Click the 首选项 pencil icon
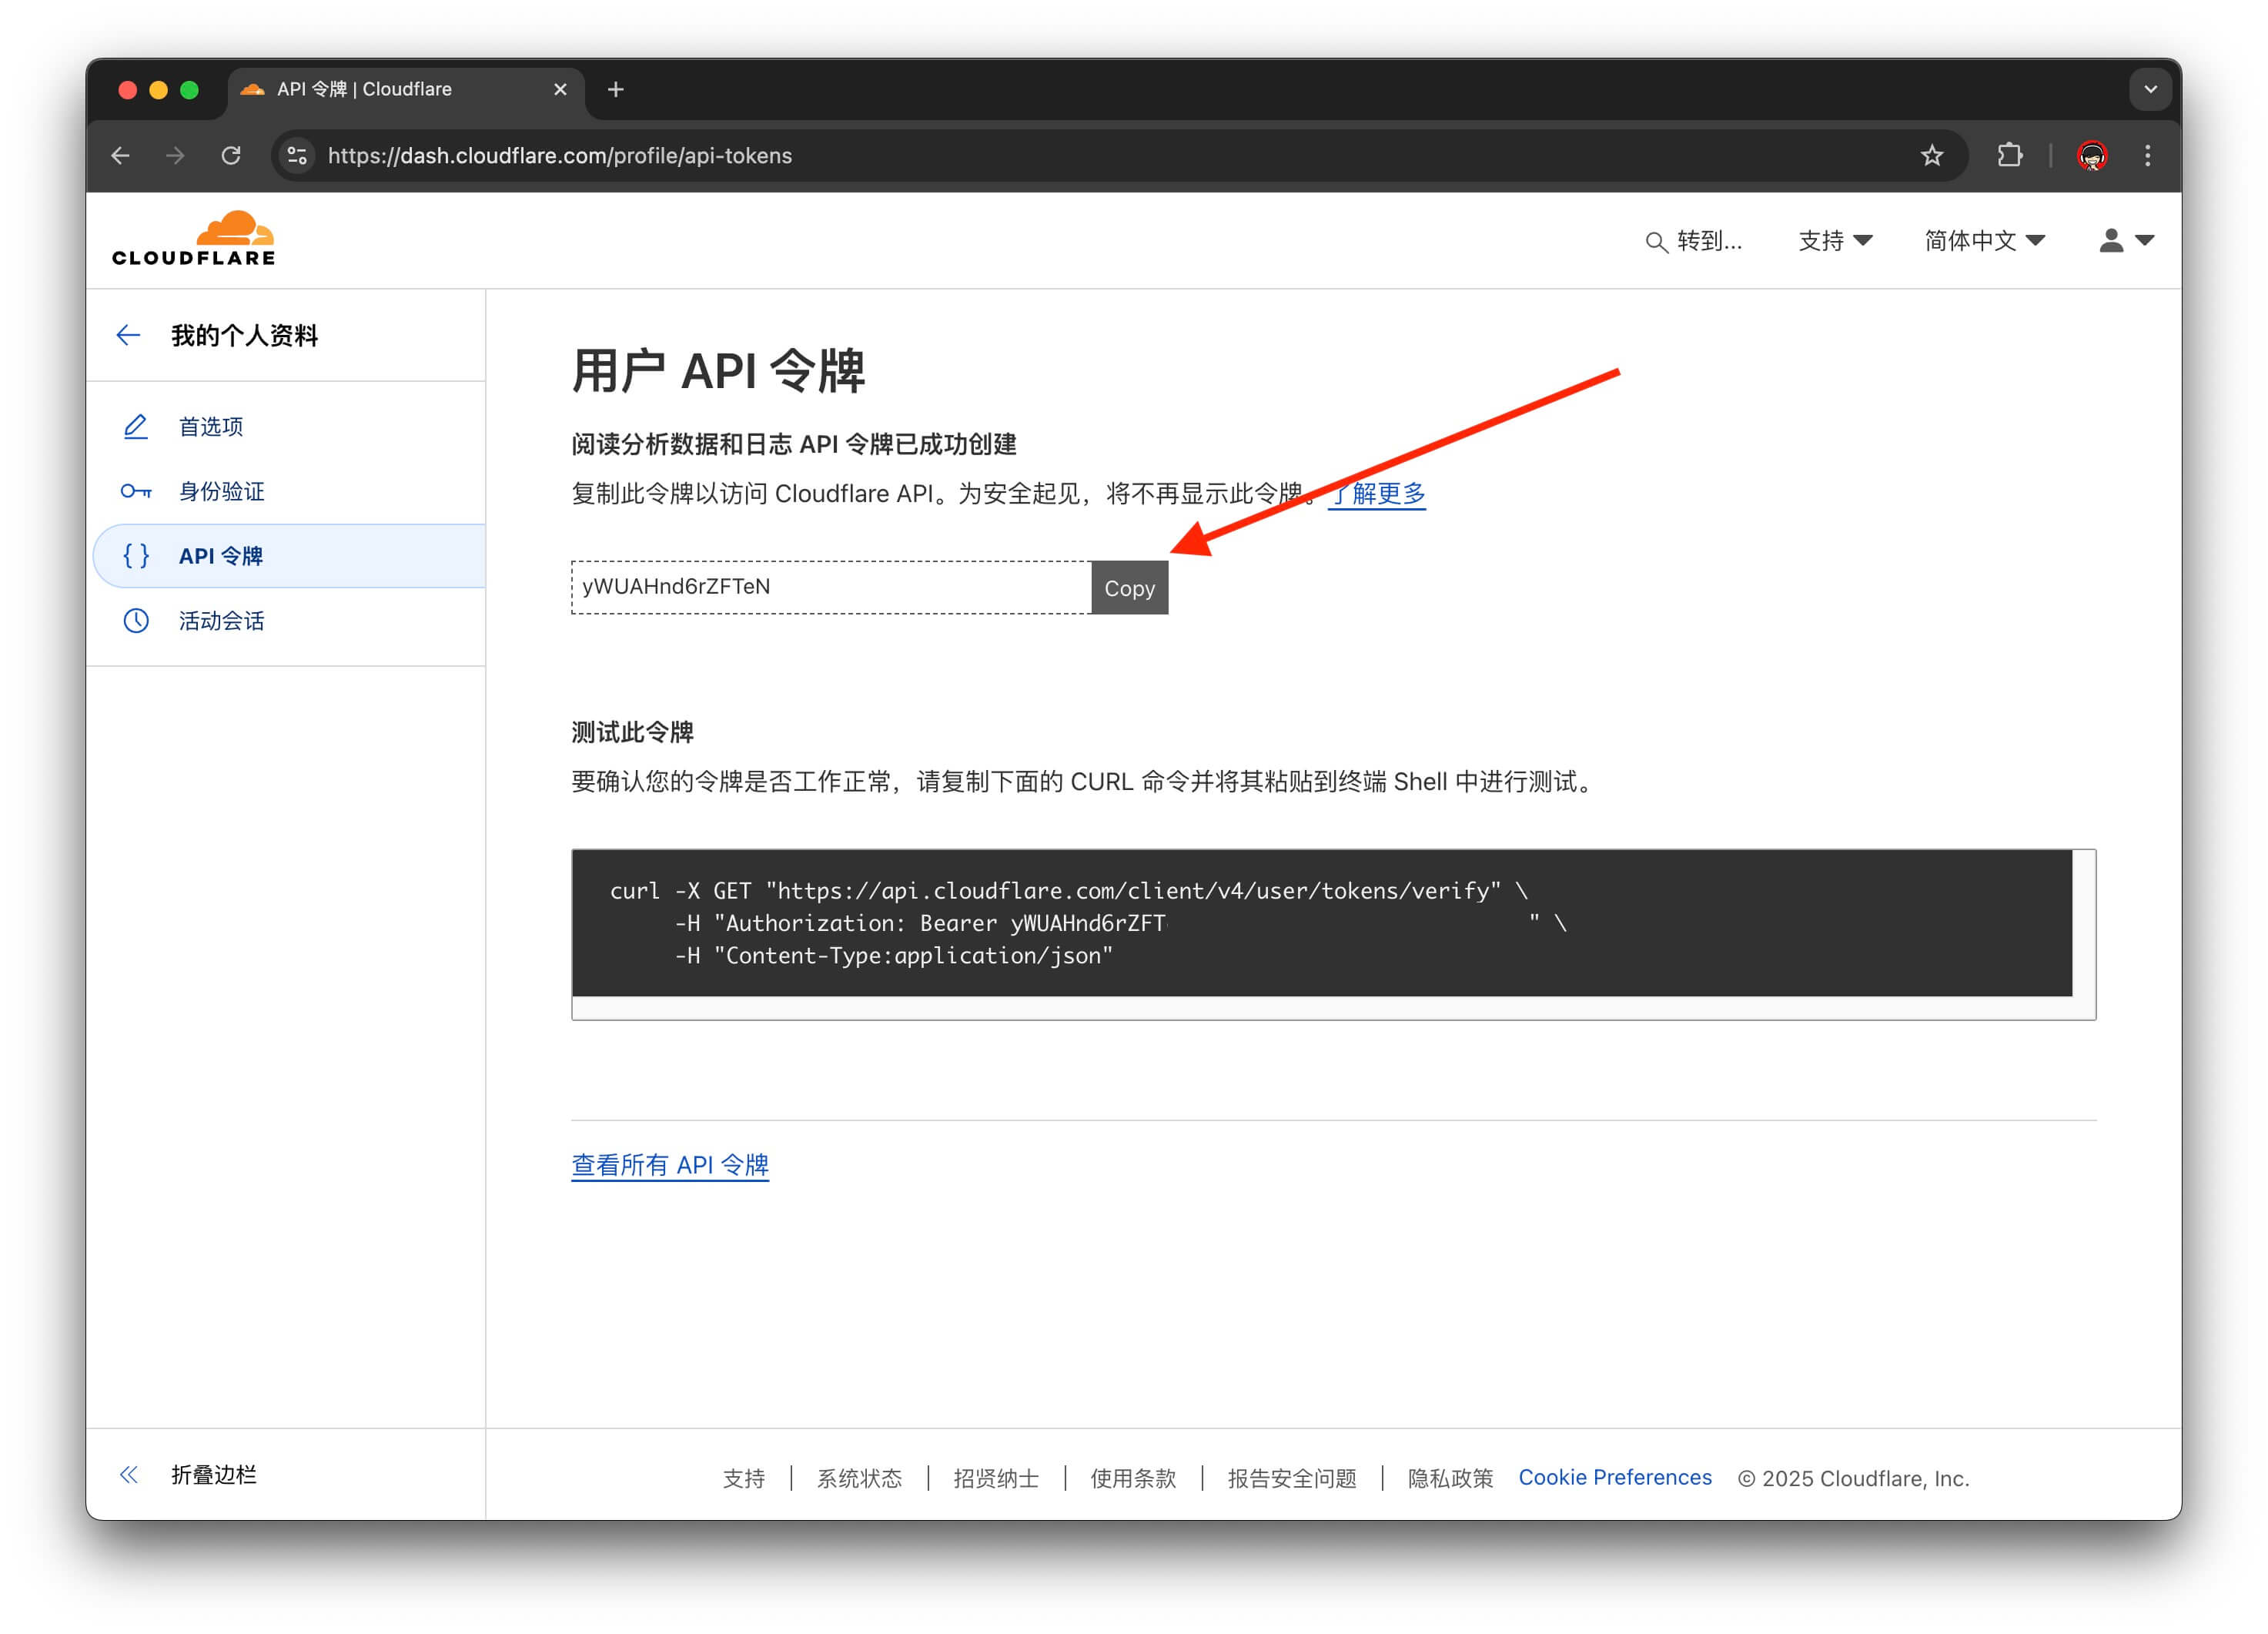 tap(136, 427)
